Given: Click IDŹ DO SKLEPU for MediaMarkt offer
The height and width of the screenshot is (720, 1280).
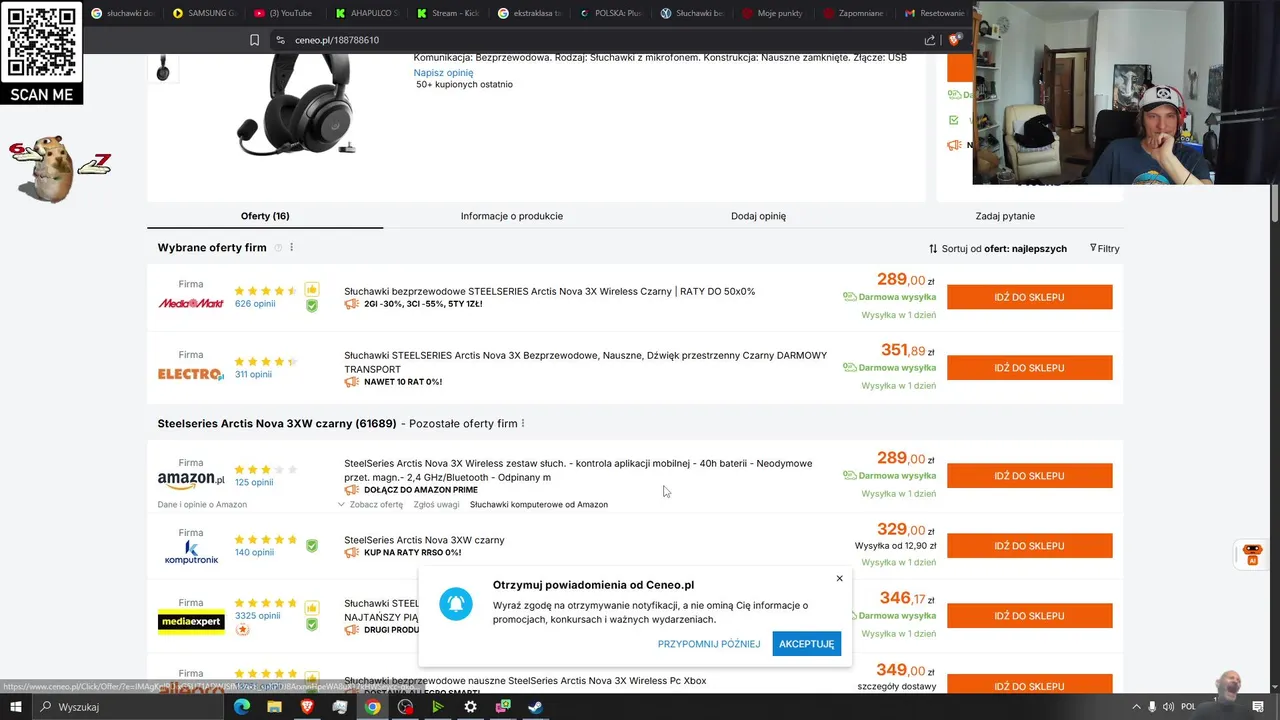Looking at the screenshot, I should click(x=1029, y=297).
